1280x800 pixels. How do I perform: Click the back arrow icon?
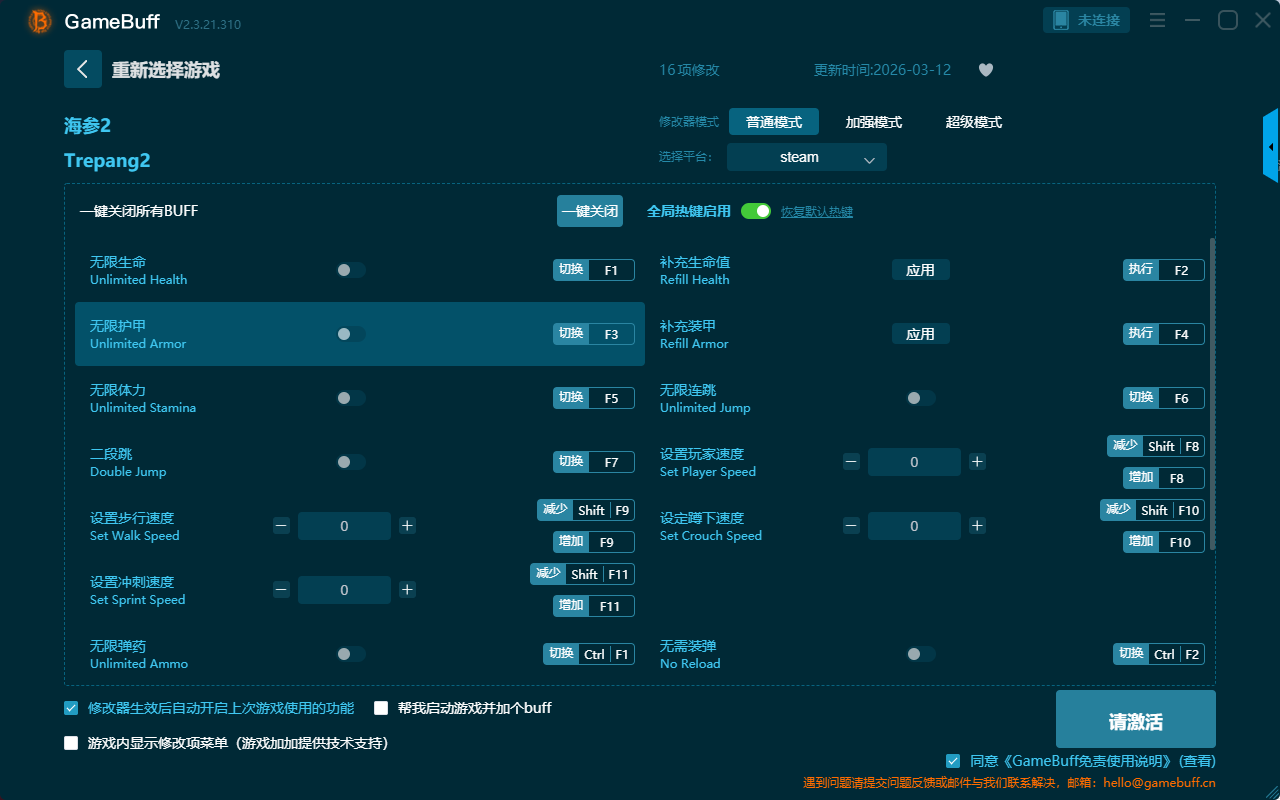tap(83, 69)
